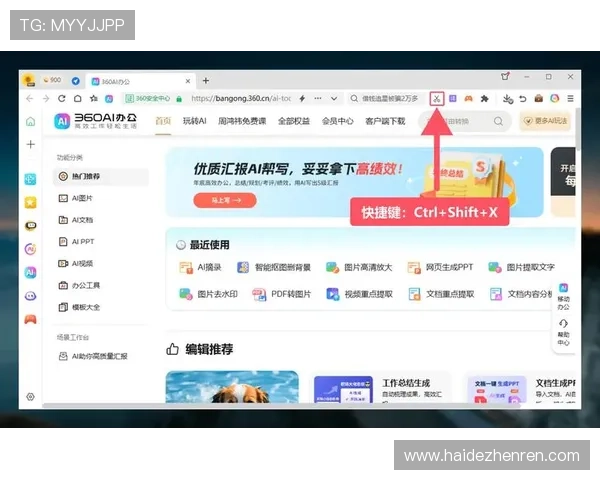
Task: Click the 马上写 banner button
Action: coord(225,200)
